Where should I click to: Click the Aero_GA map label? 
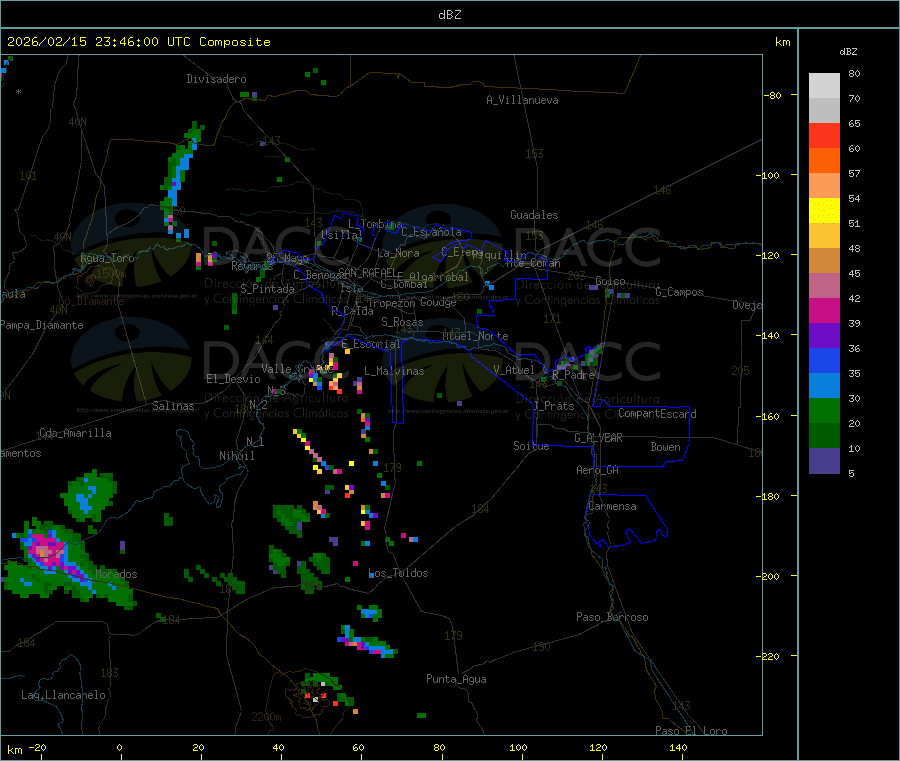point(598,470)
